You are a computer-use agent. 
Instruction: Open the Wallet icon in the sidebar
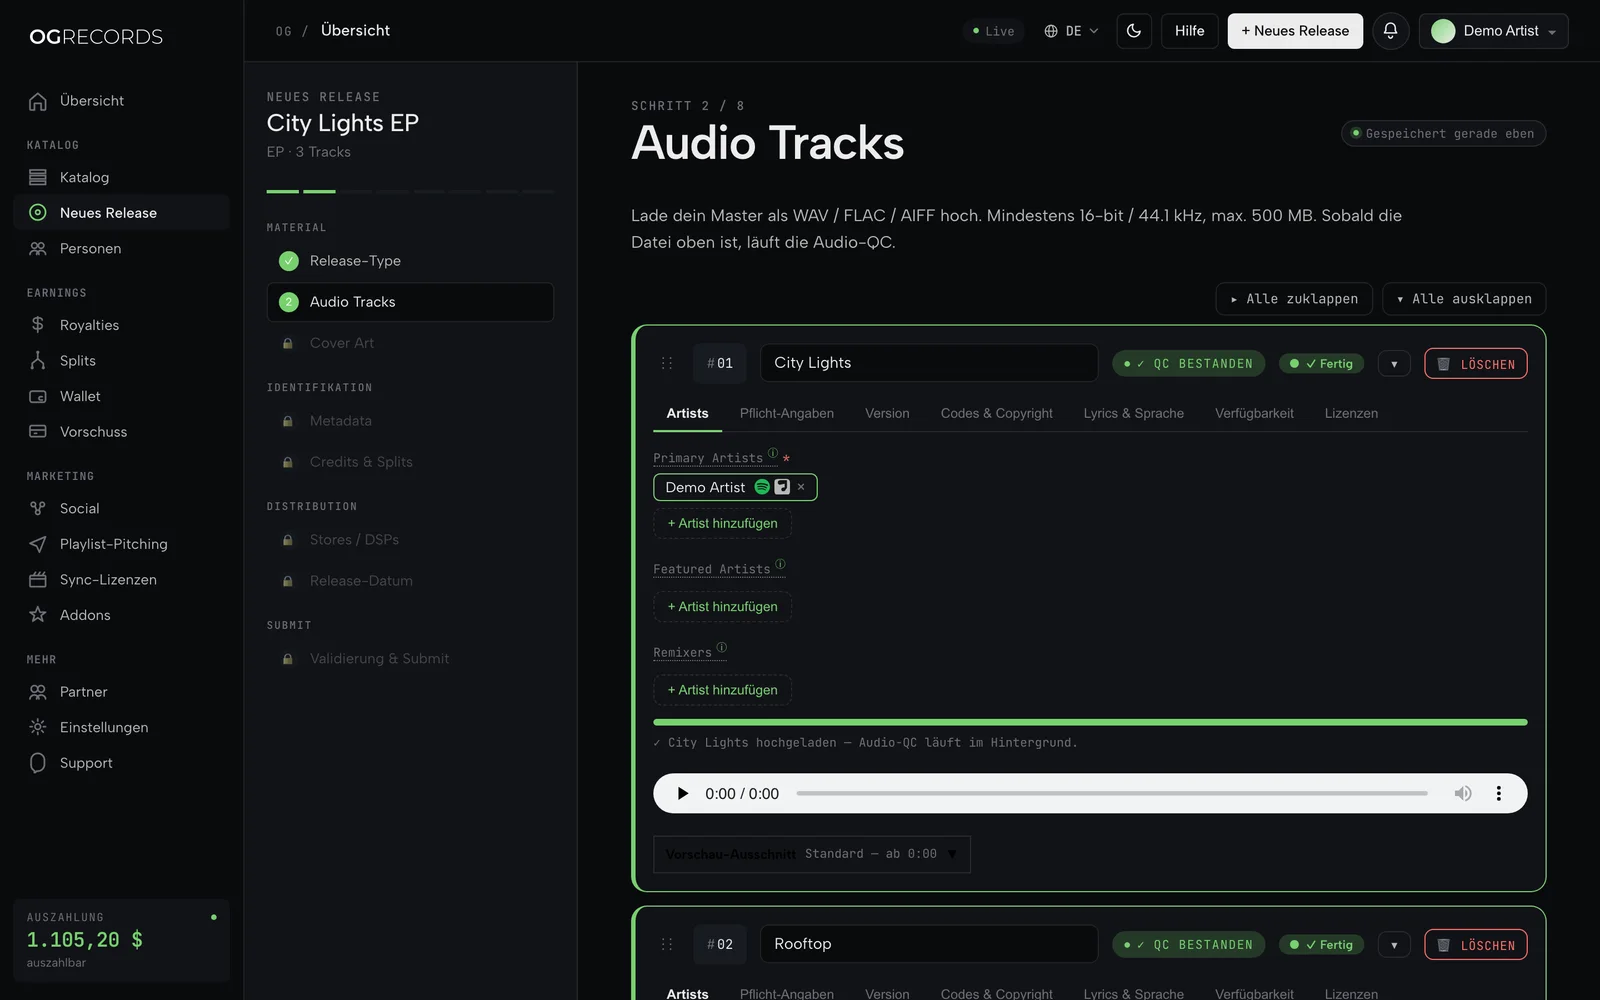(x=38, y=396)
